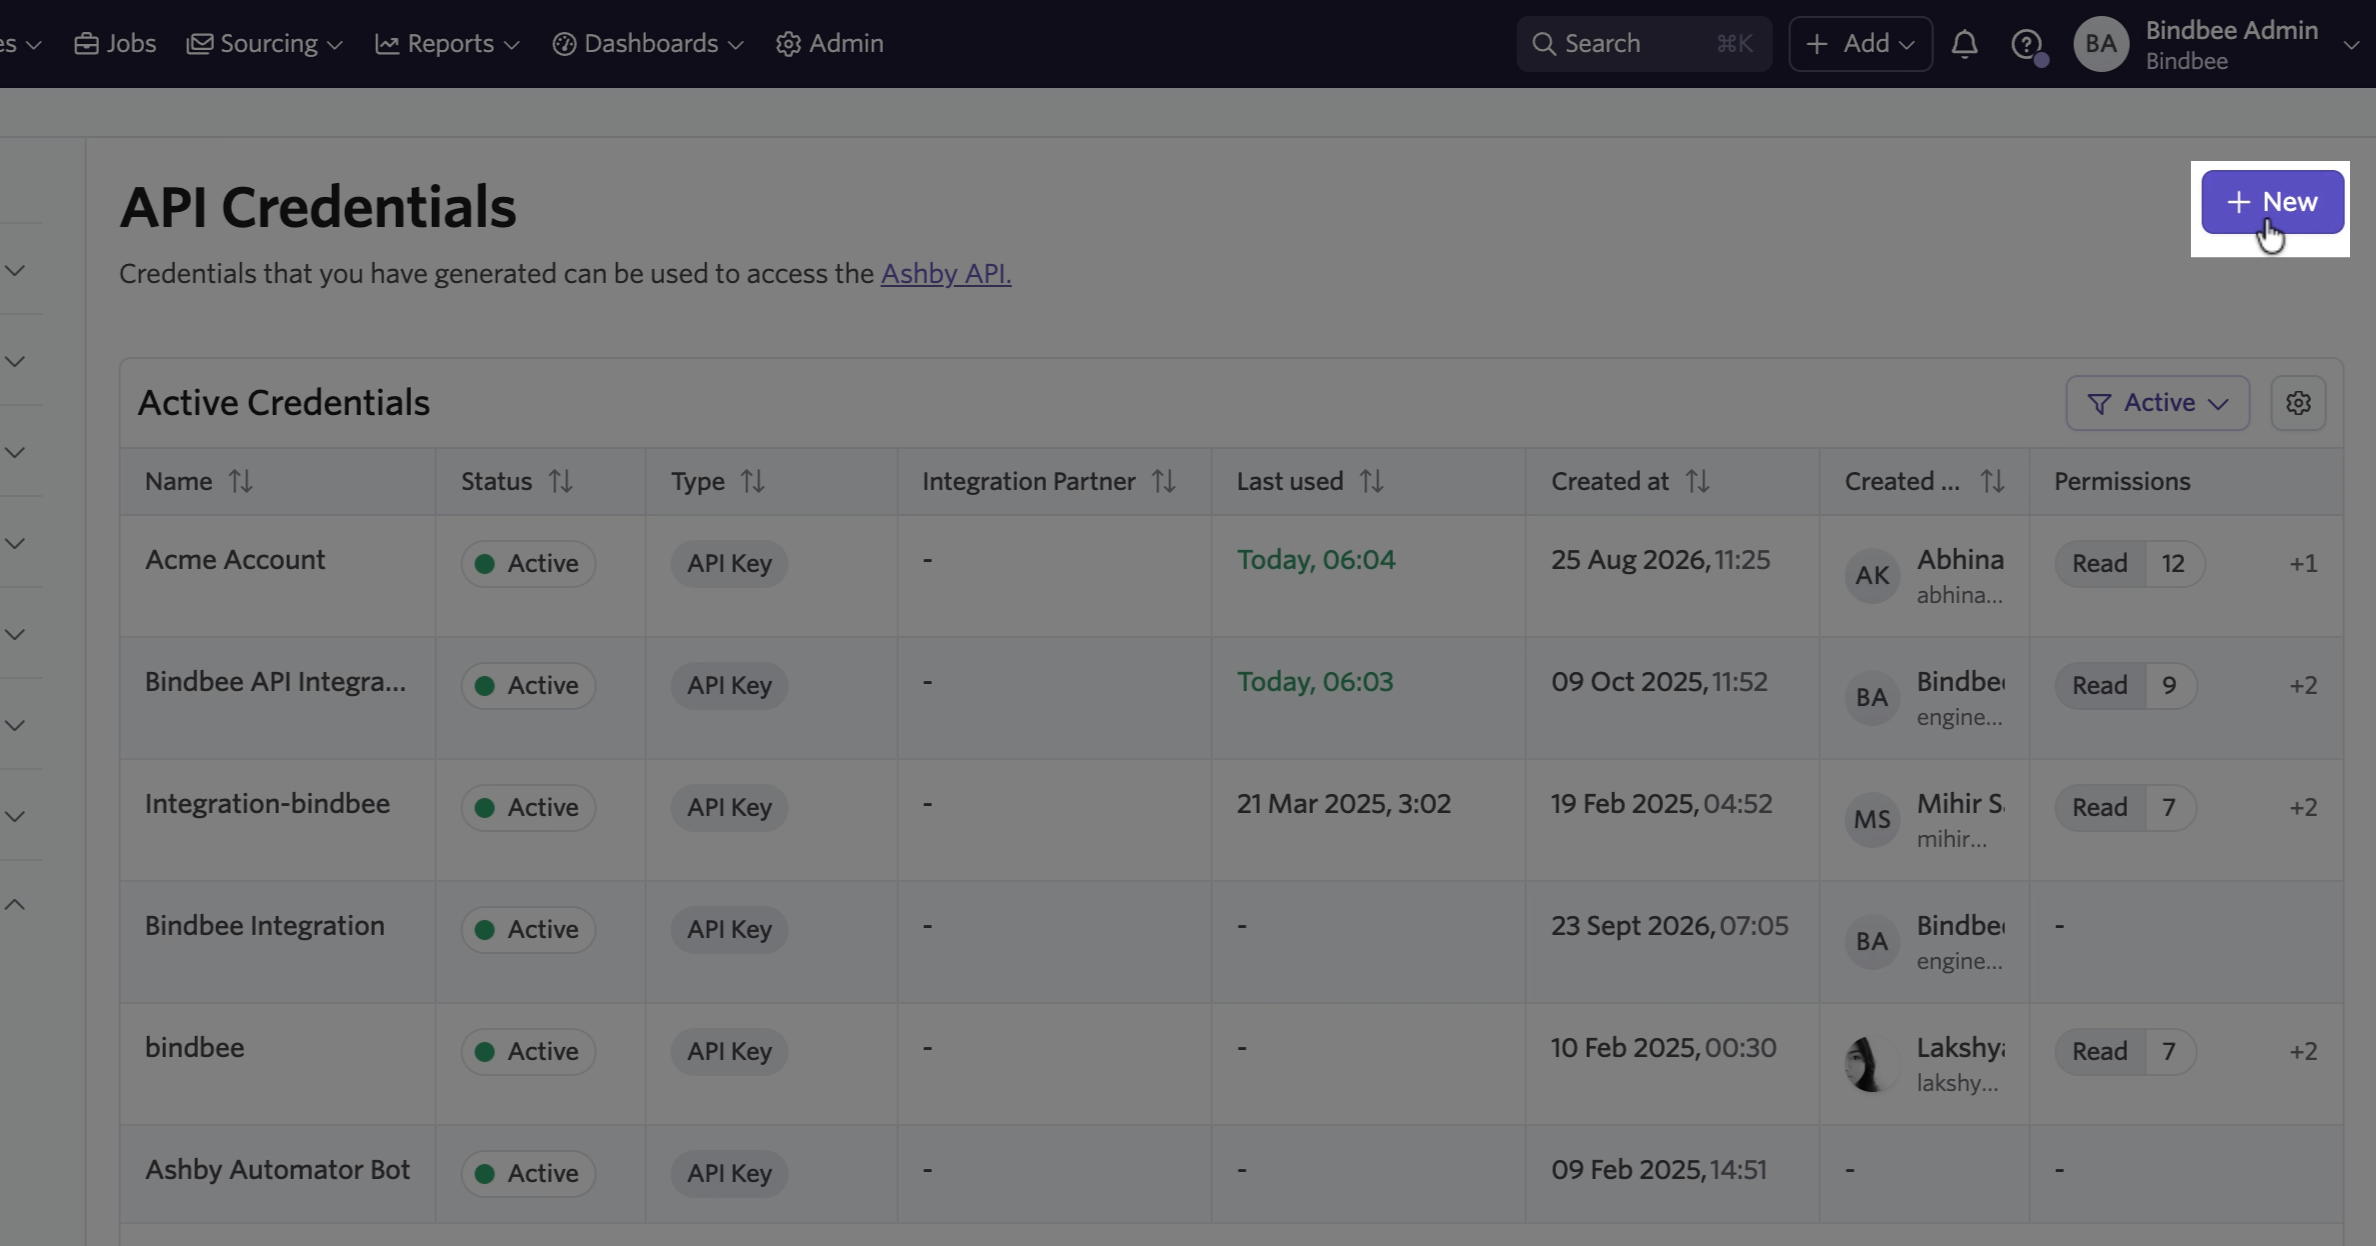
Task: Click the BA user avatar in header
Action: pyautogui.click(x=2101, y=44)
